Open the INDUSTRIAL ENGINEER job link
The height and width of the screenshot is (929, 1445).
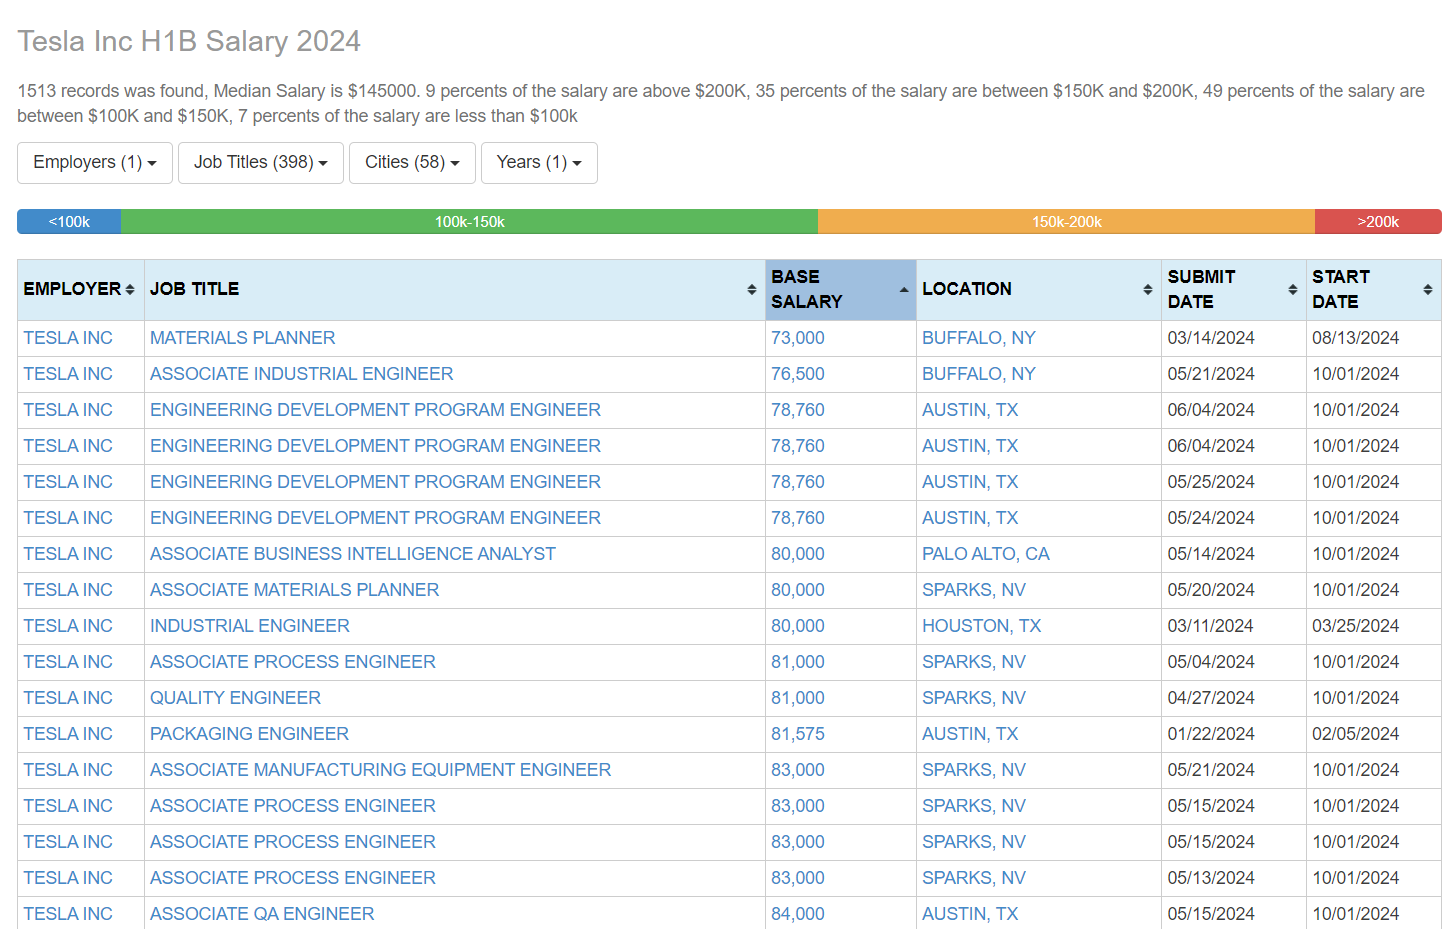250,626
